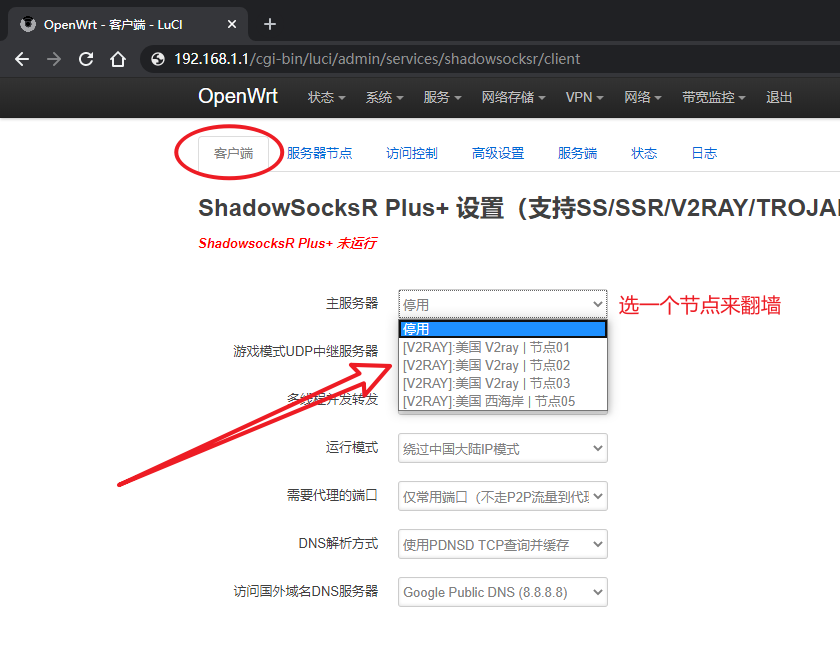This screenshot has height=664, width=840.
Task: Open the VPN navigation menu
Action: 584,98
